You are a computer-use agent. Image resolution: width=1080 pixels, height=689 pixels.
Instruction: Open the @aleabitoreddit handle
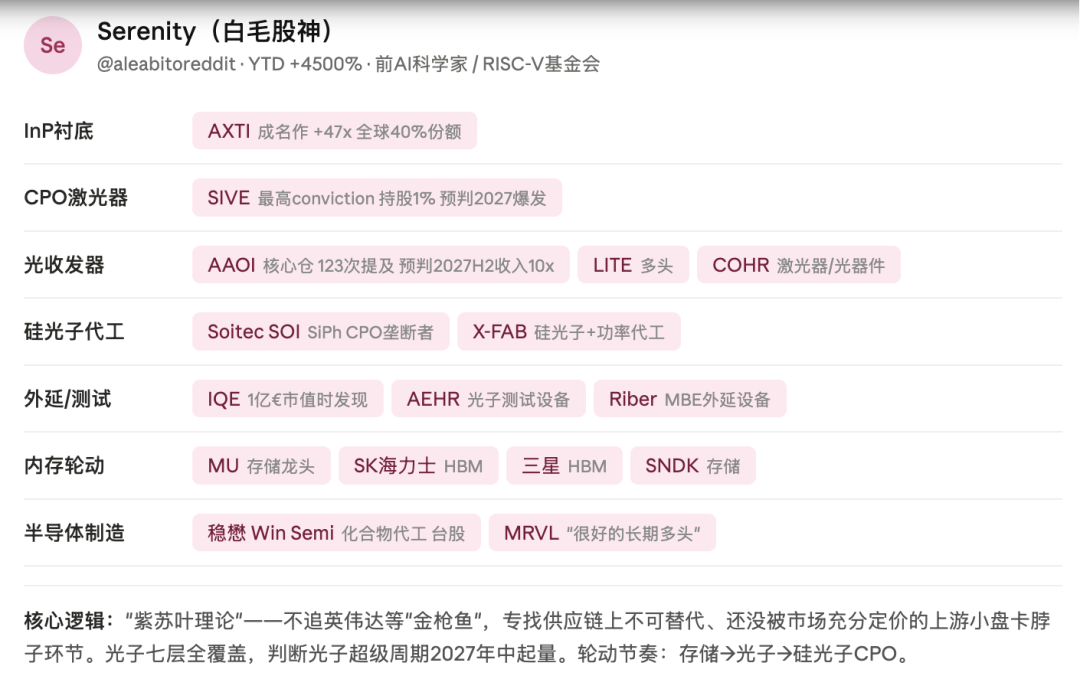tap(166, 64)
